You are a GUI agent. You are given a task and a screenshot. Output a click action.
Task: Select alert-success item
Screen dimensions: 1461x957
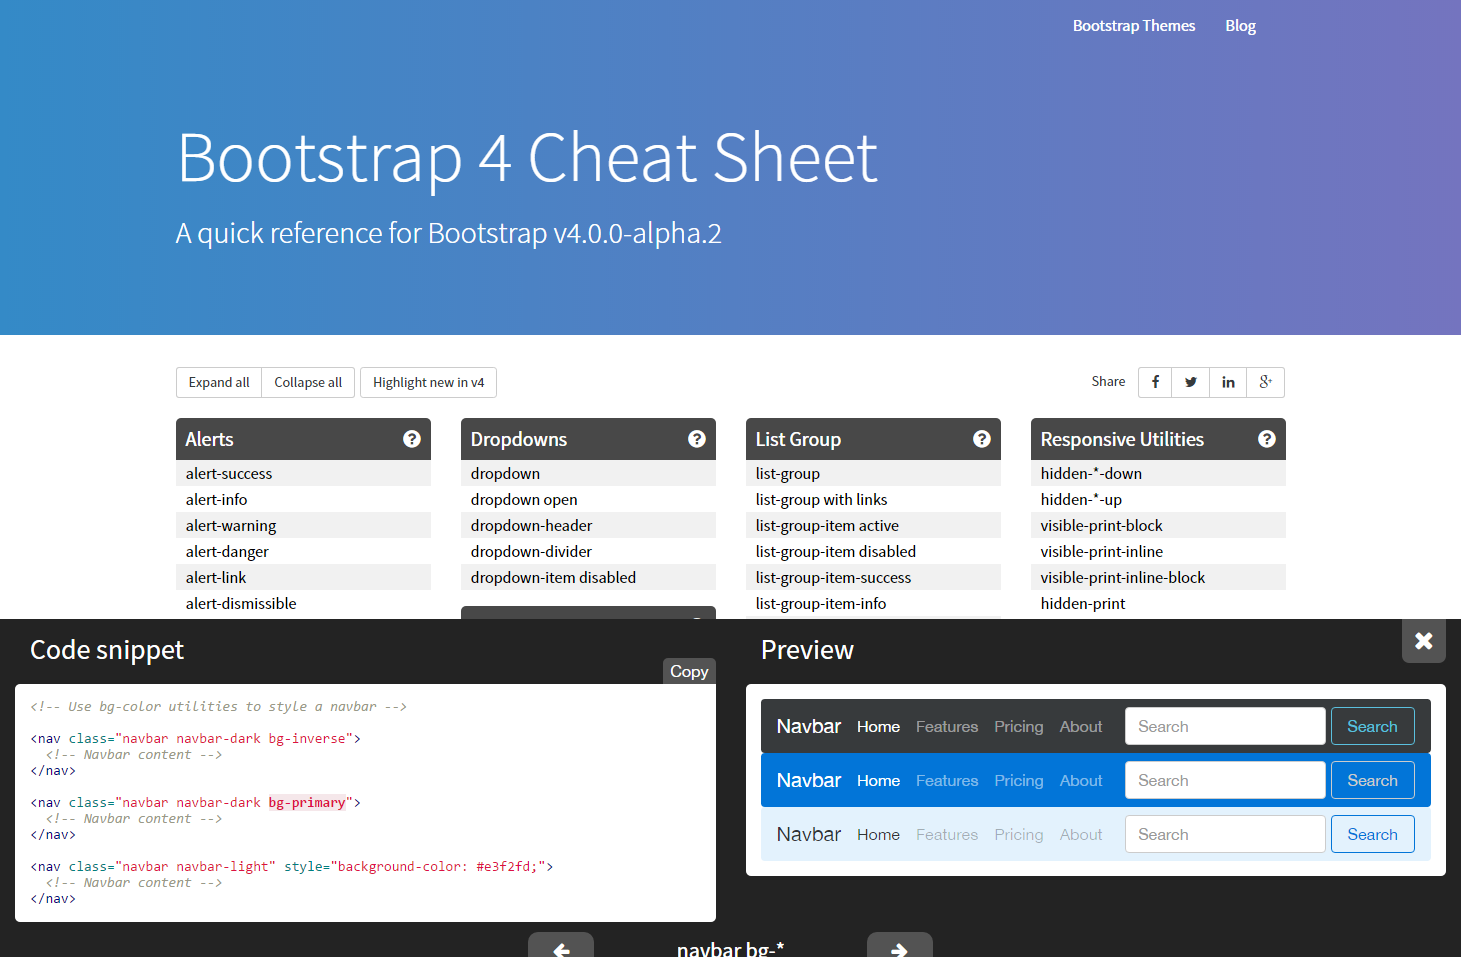click(x=303, y=473)
